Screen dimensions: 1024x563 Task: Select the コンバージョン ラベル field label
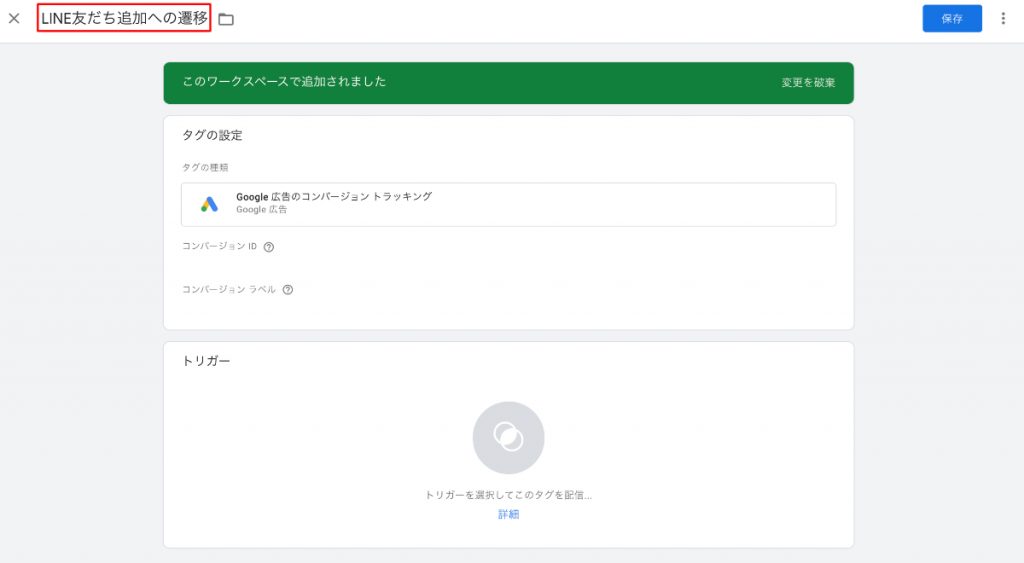pos(229,289)
